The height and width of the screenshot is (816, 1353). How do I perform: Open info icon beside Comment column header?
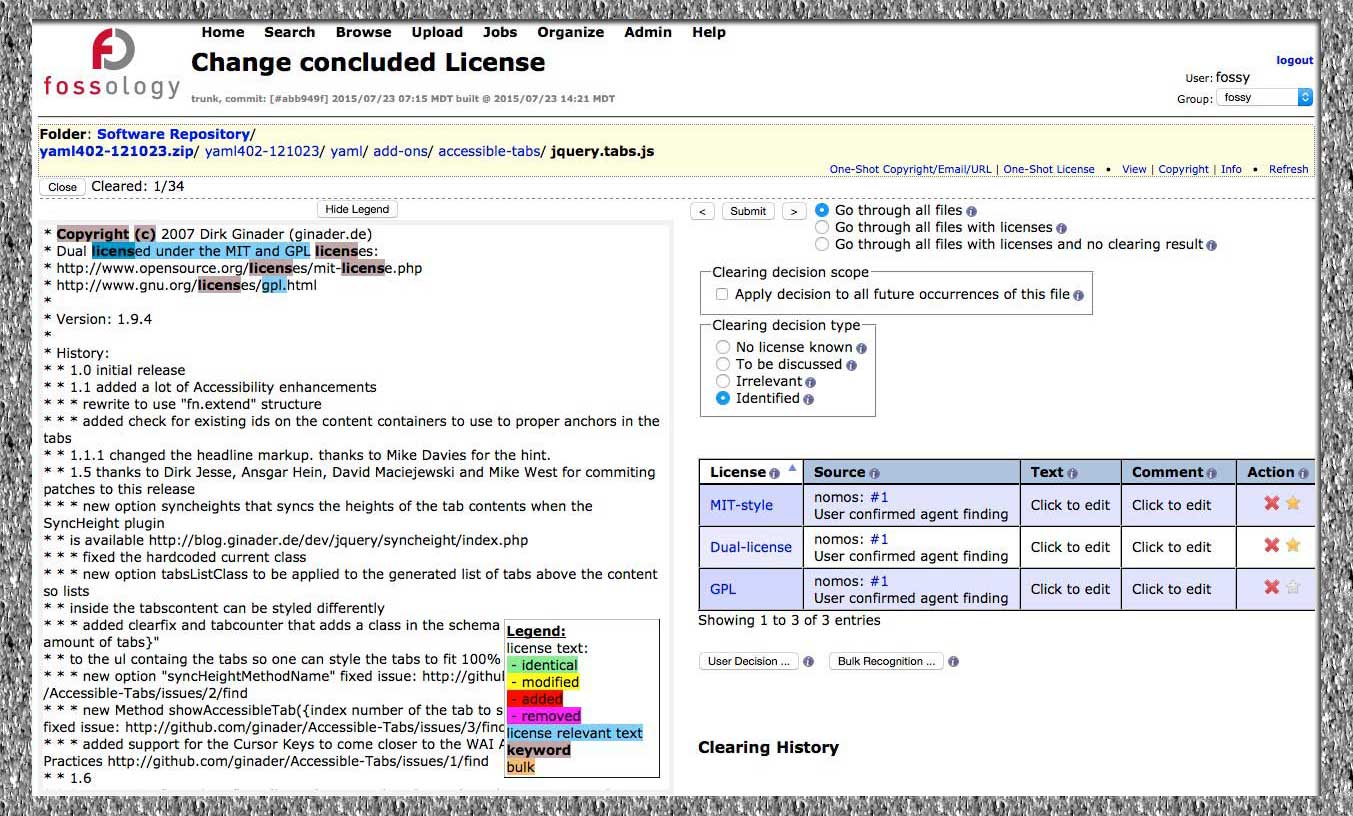[1212, 473]
